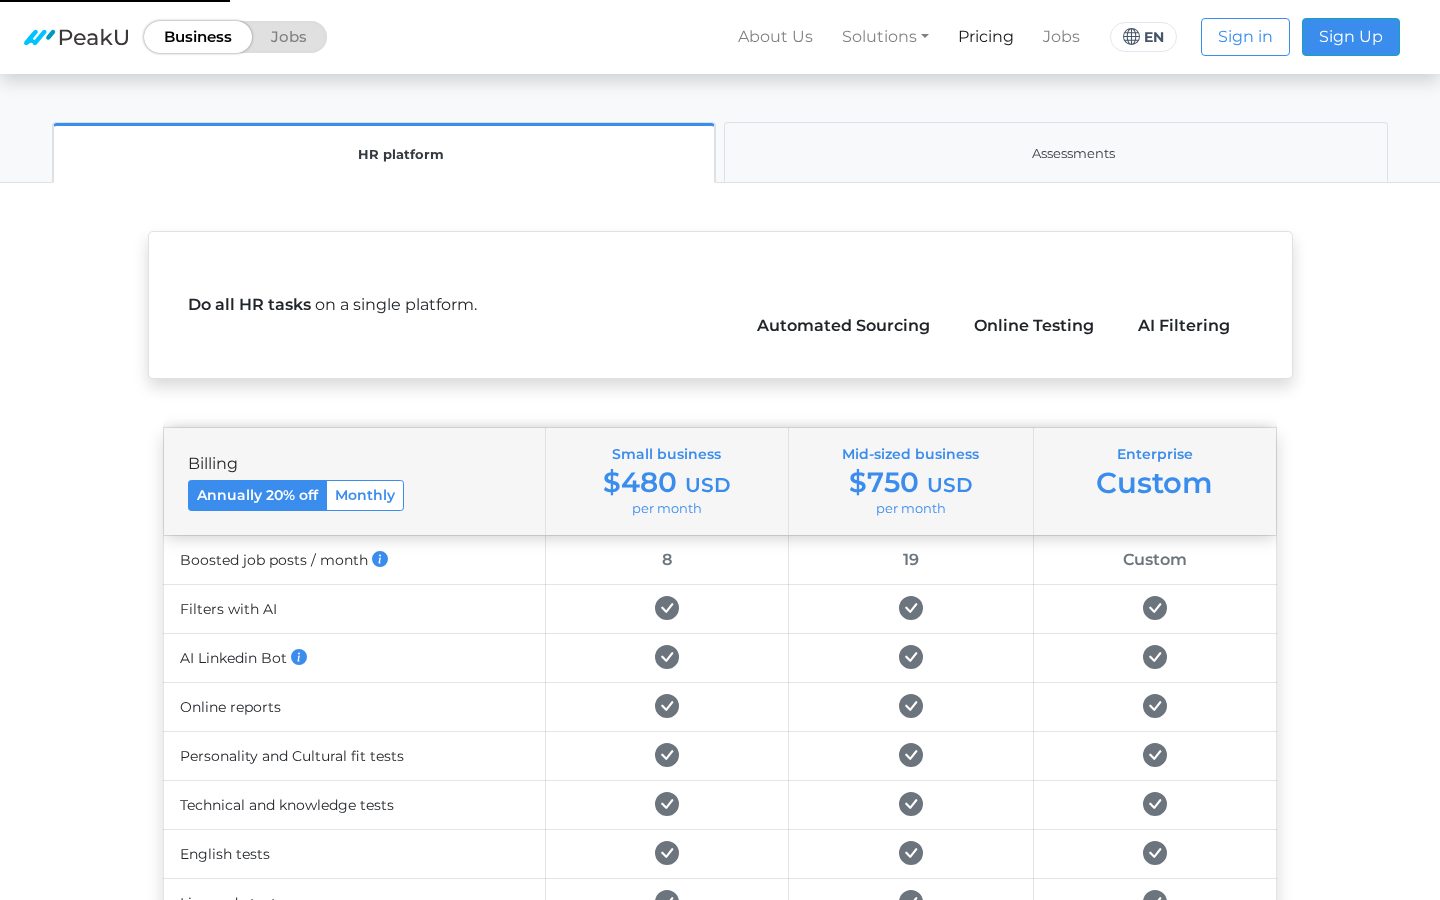The width and height of the screenshot is (1440, 900).
Task: Click 'Online reports' row label
Action: coord(230,707)
